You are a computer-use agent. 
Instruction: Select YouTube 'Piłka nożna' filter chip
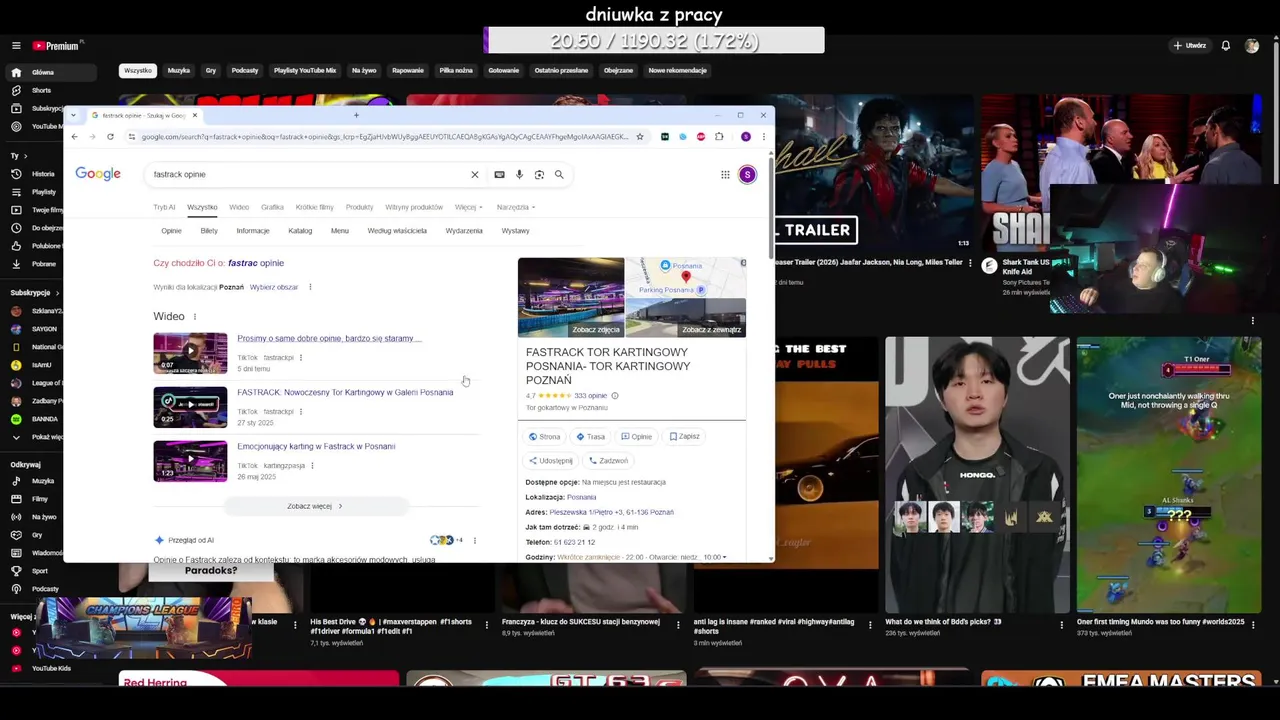click(456, 71)
